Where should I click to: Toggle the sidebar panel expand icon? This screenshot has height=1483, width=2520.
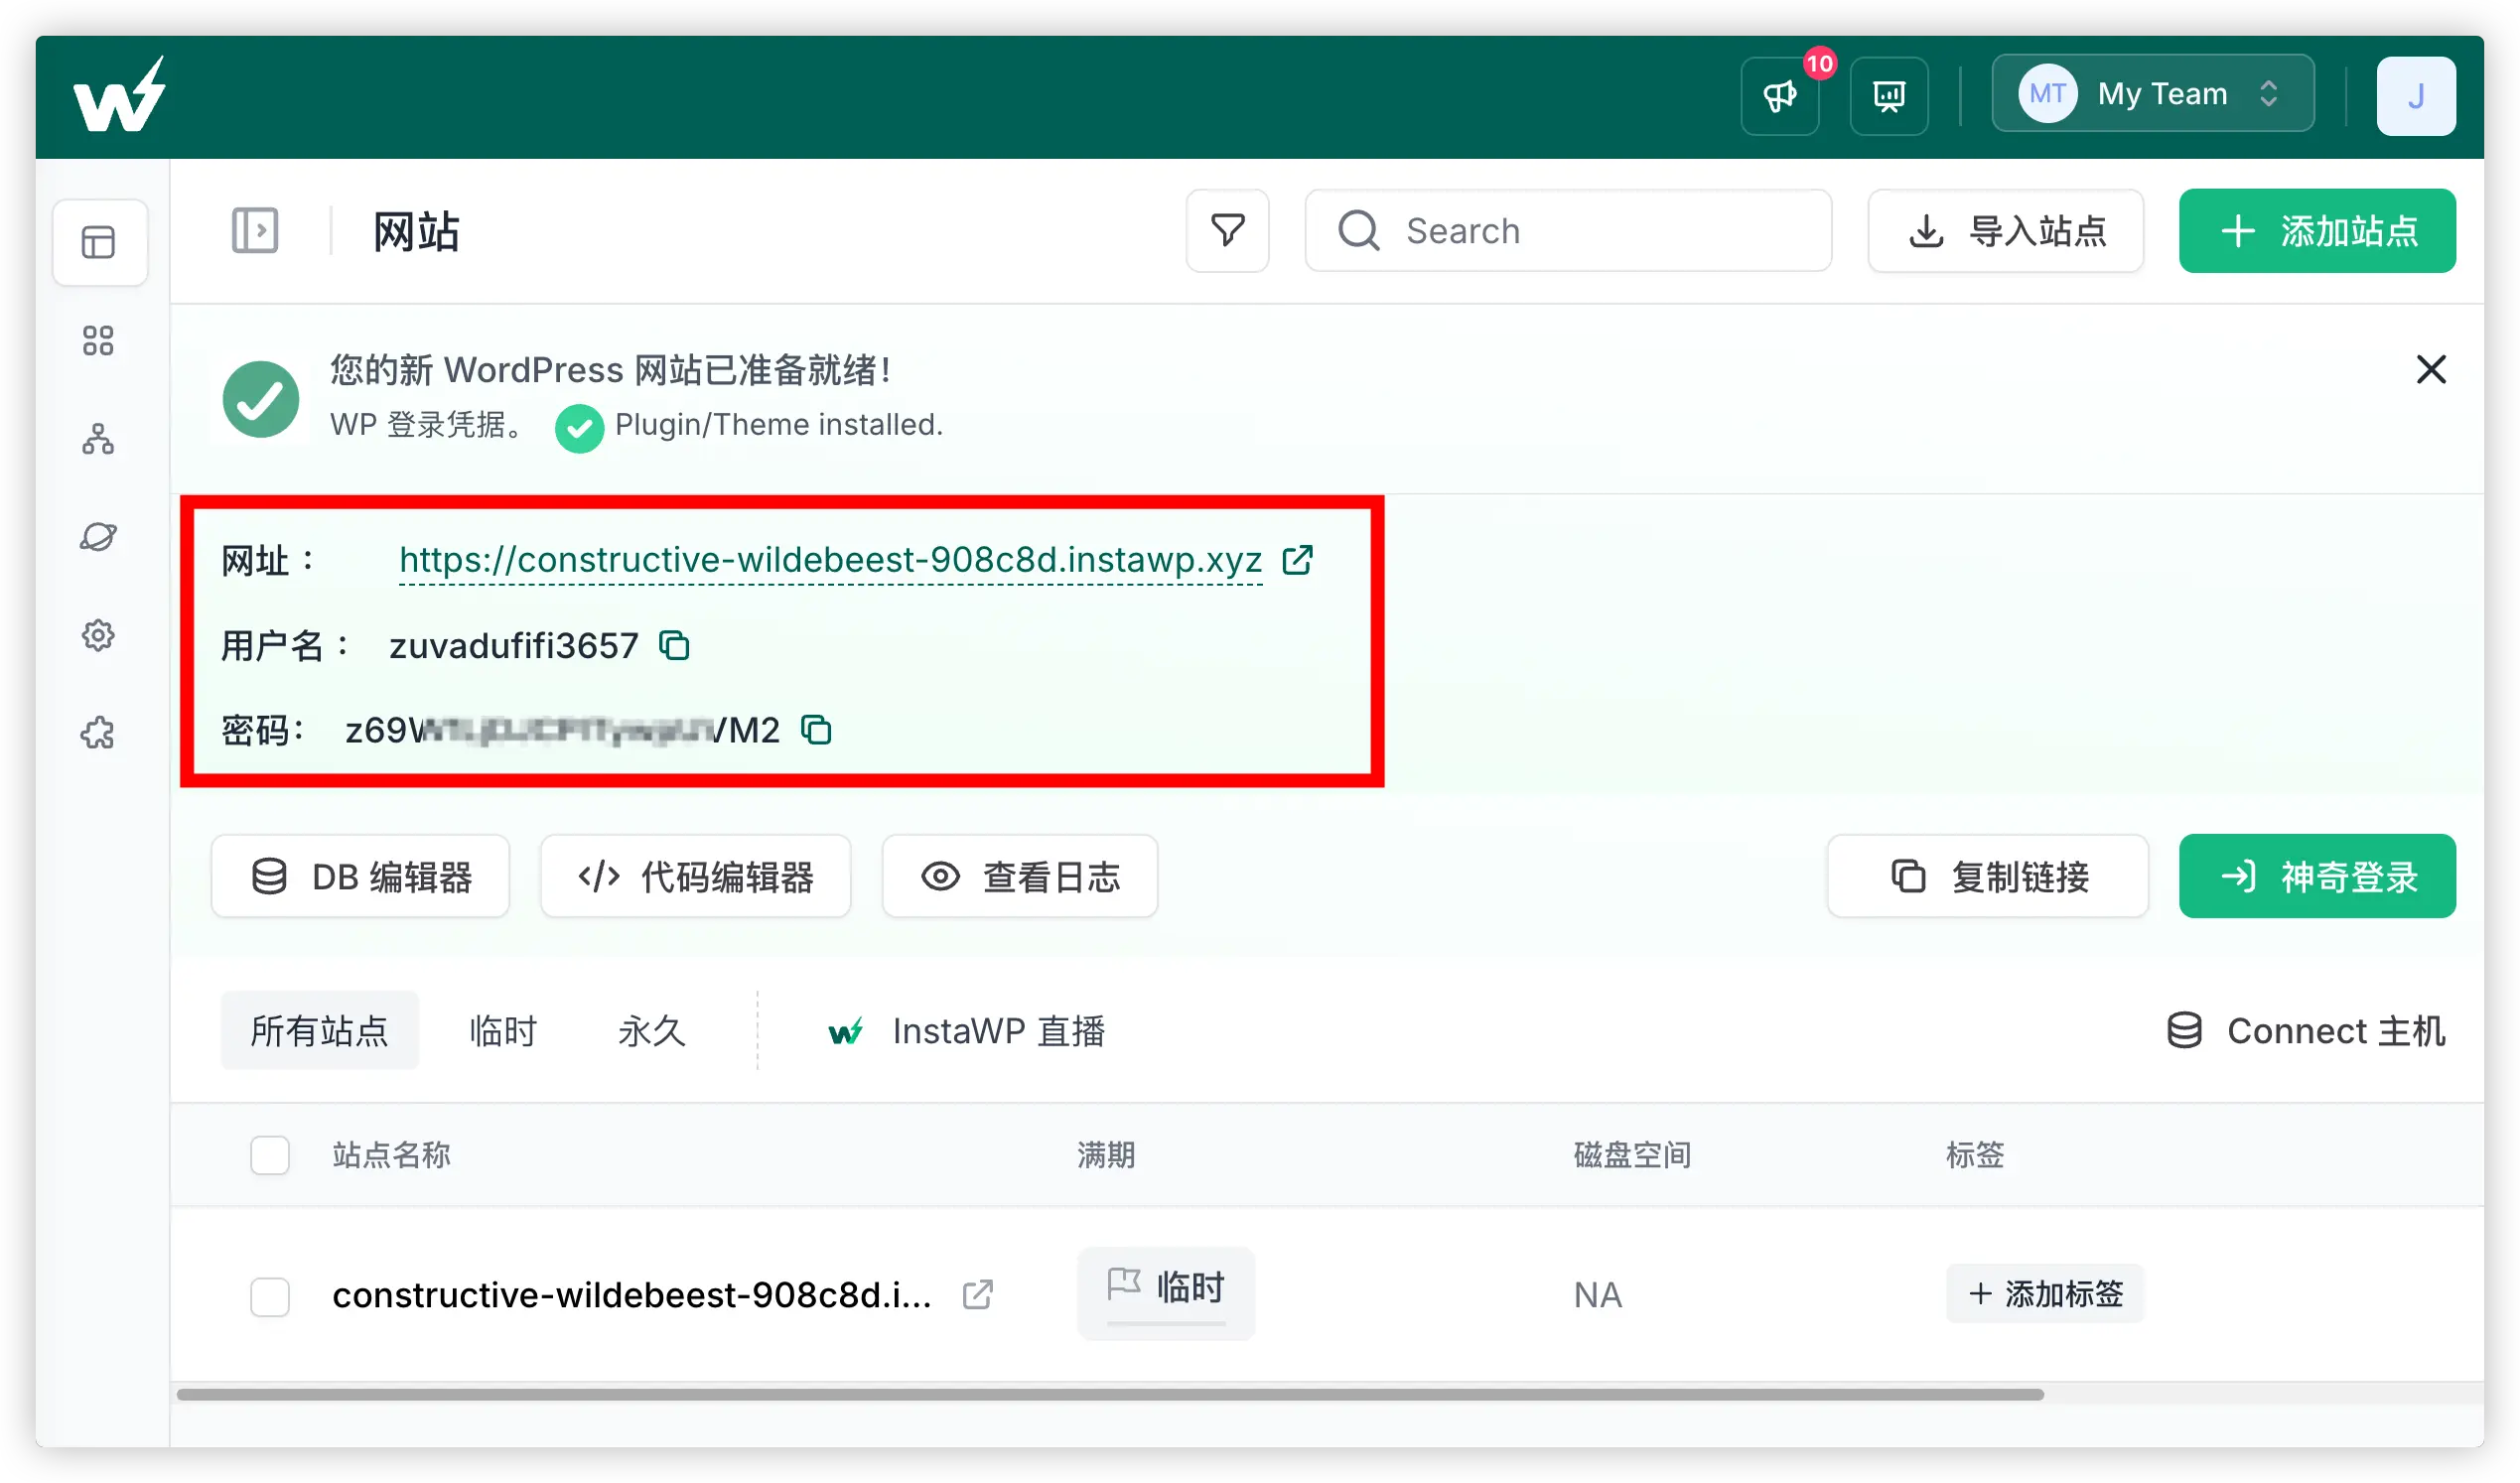point(255,231)
